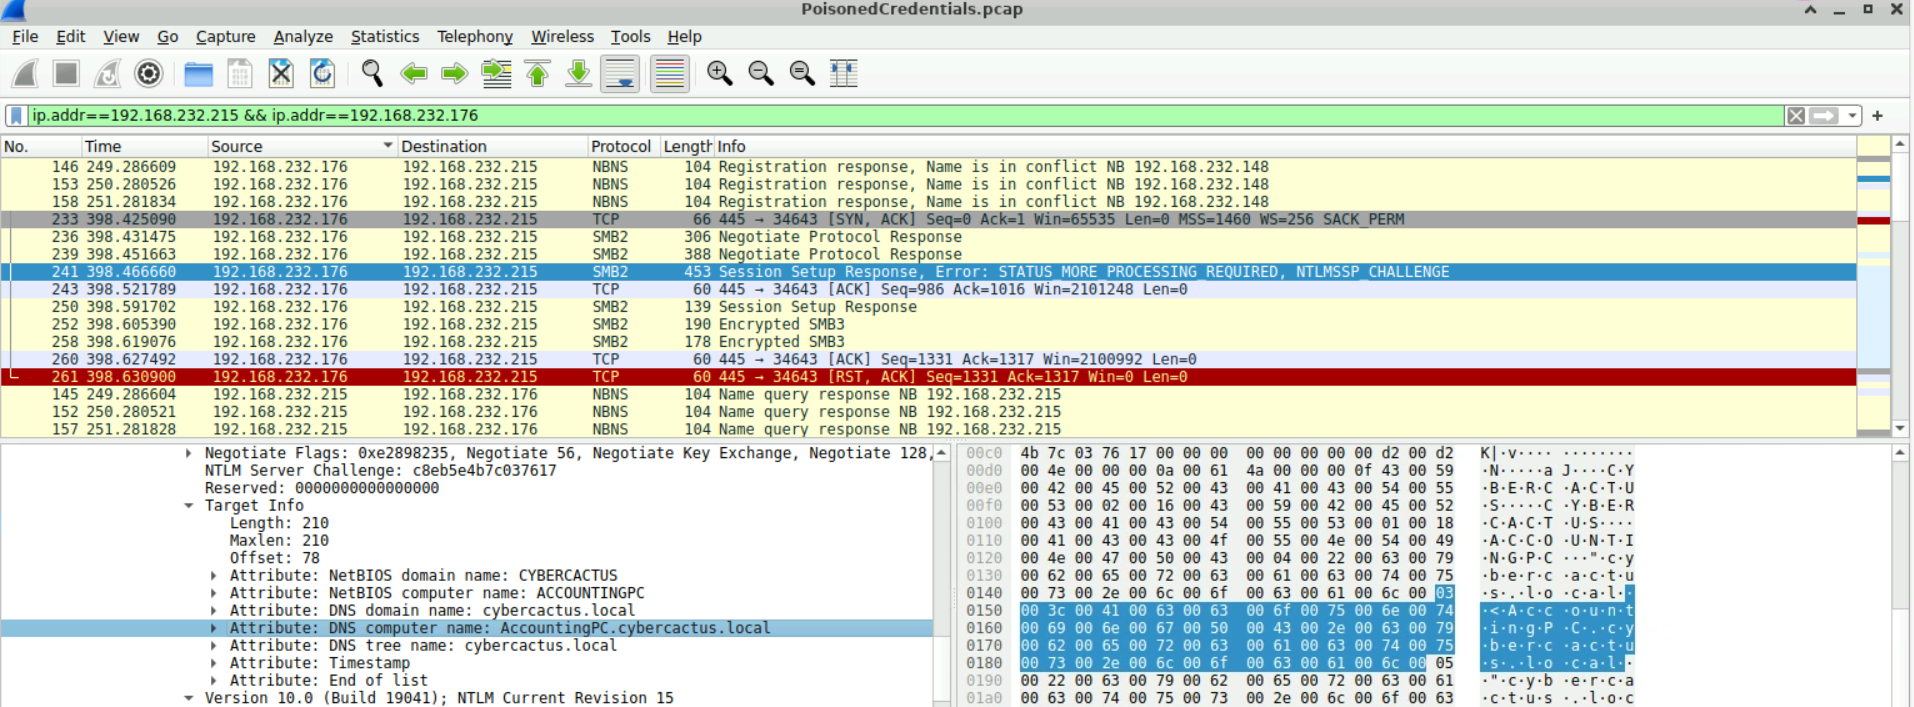
Task: Click the start capture shark fin icon
Action: coord(25,73)
